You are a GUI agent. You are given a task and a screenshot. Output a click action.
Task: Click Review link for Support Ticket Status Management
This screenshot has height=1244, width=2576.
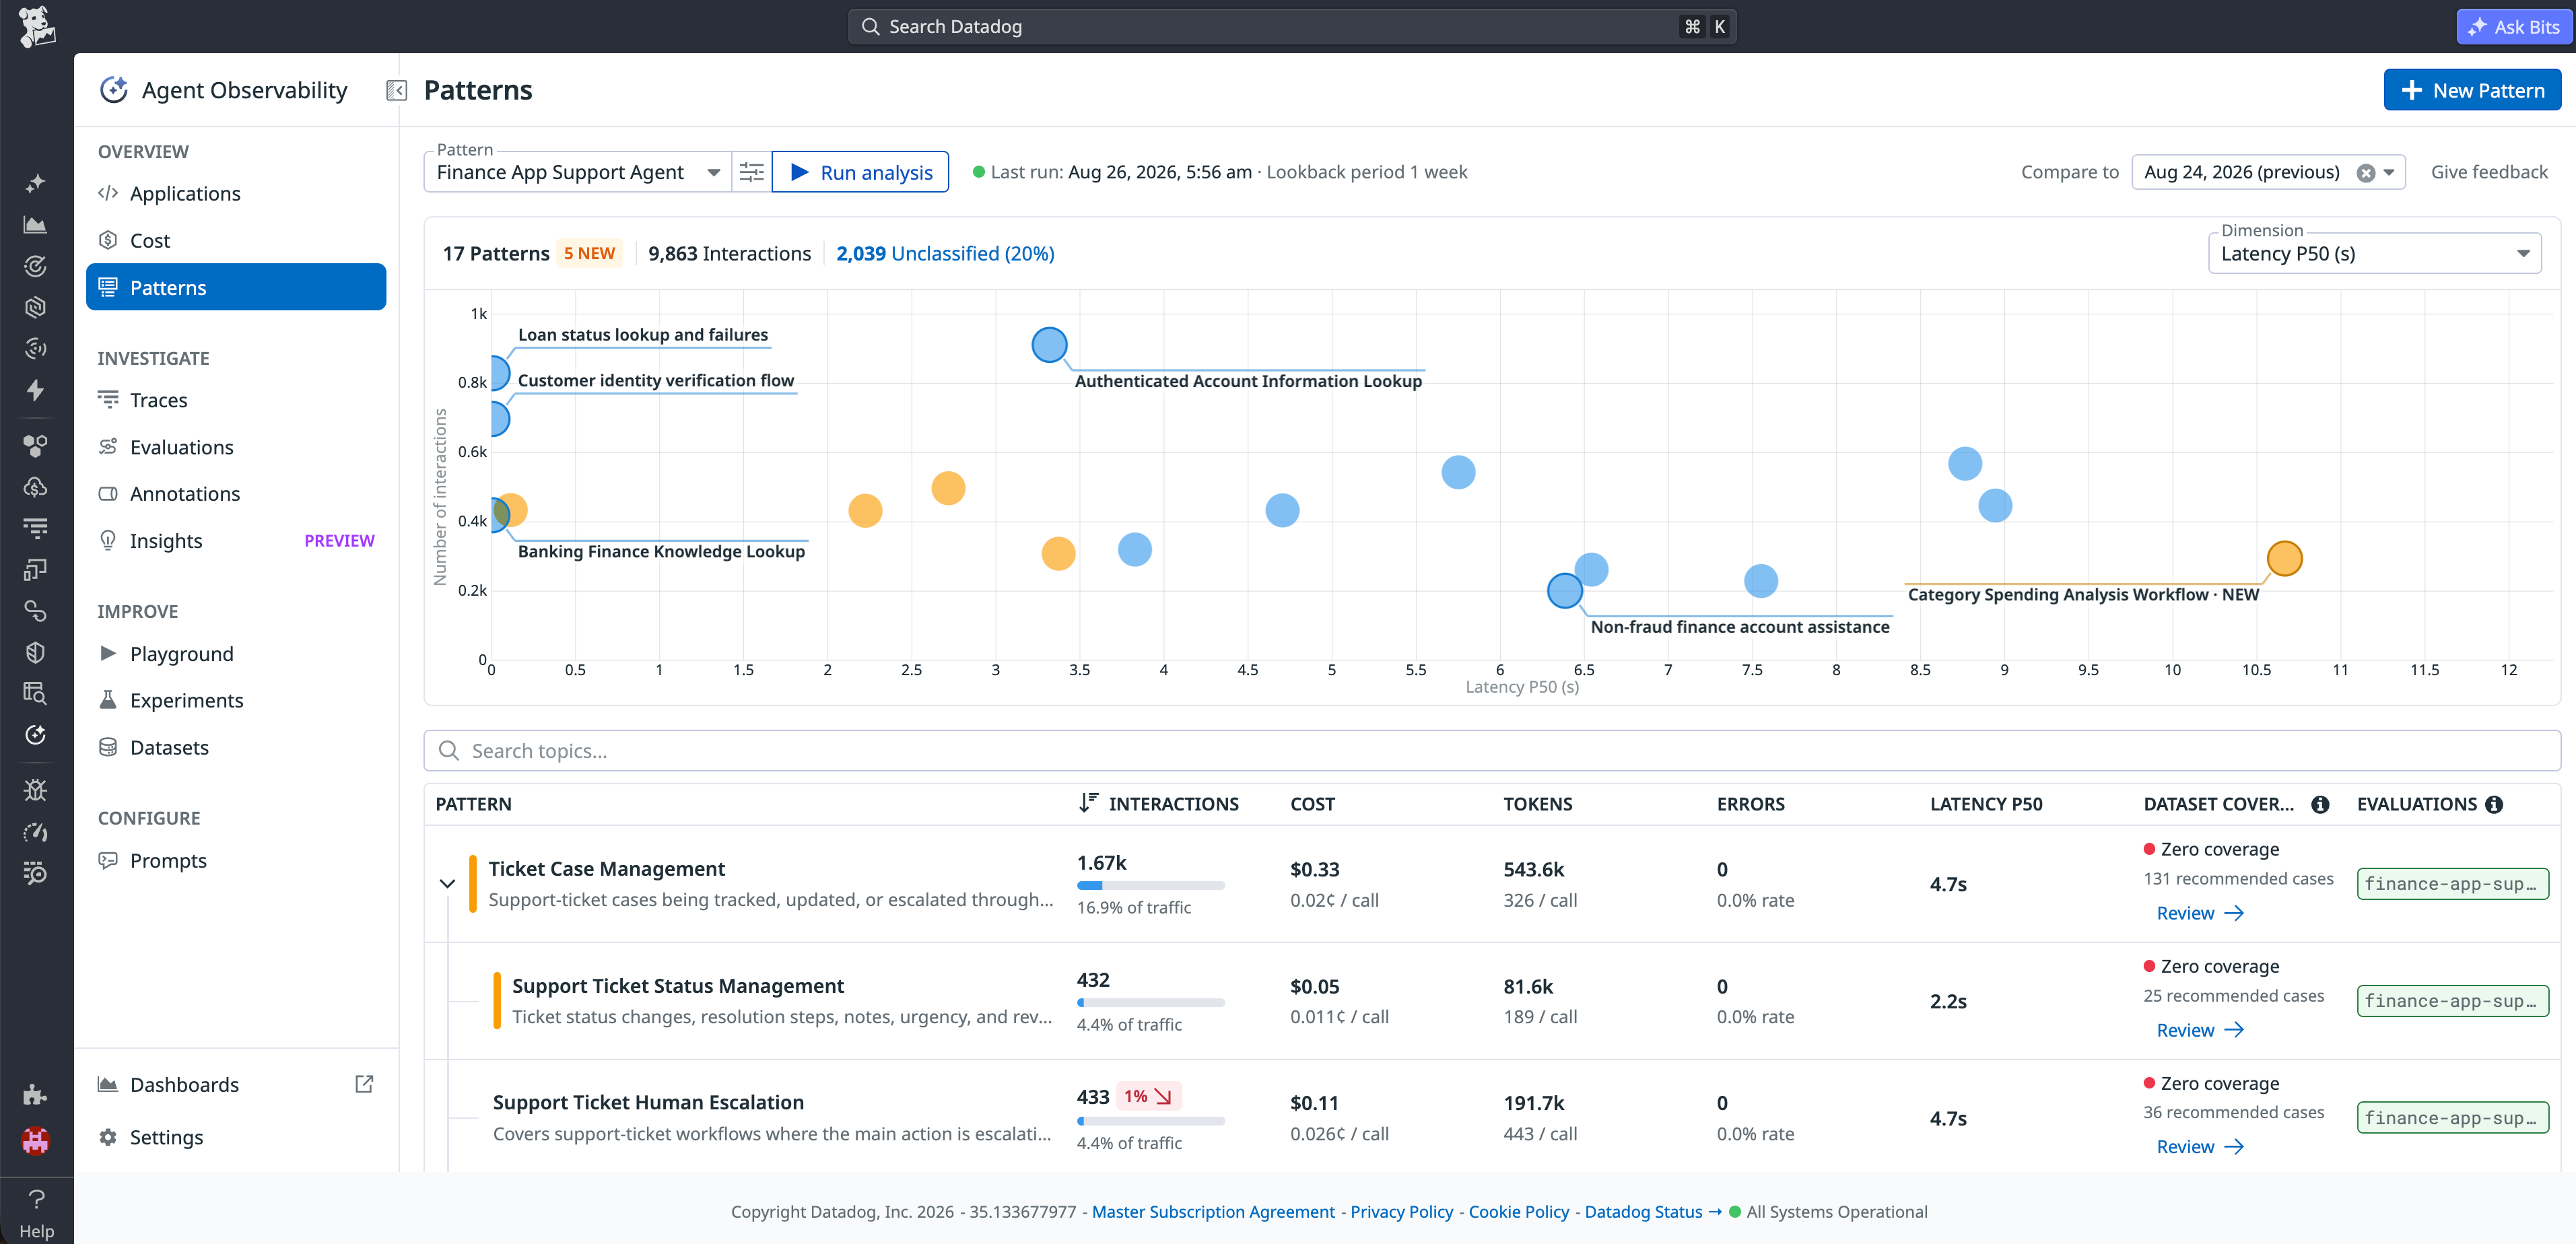point(2200,1030)
